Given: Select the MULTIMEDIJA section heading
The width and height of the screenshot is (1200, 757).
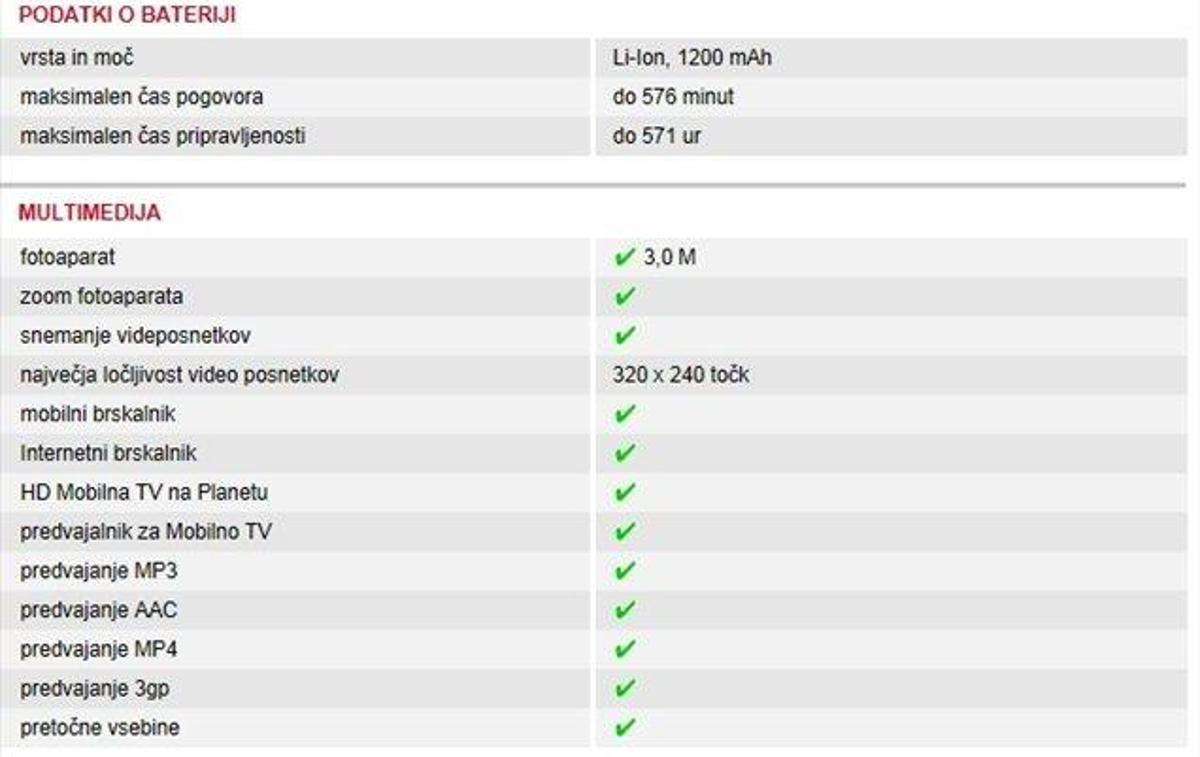Looking at the screenshot, I should pos(89,213).
